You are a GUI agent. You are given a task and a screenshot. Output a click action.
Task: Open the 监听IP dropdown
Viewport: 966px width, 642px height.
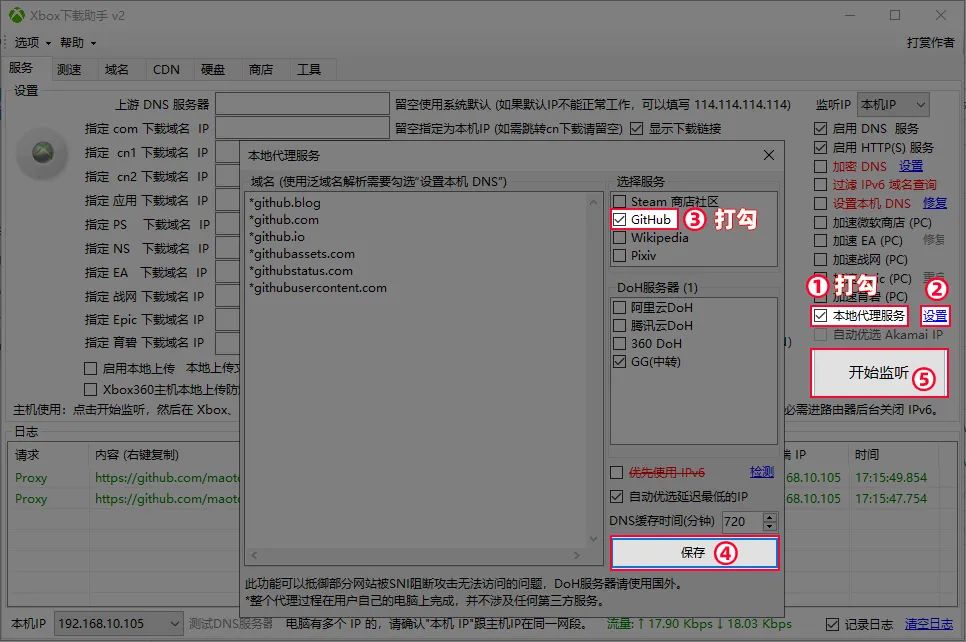(893, 104)
